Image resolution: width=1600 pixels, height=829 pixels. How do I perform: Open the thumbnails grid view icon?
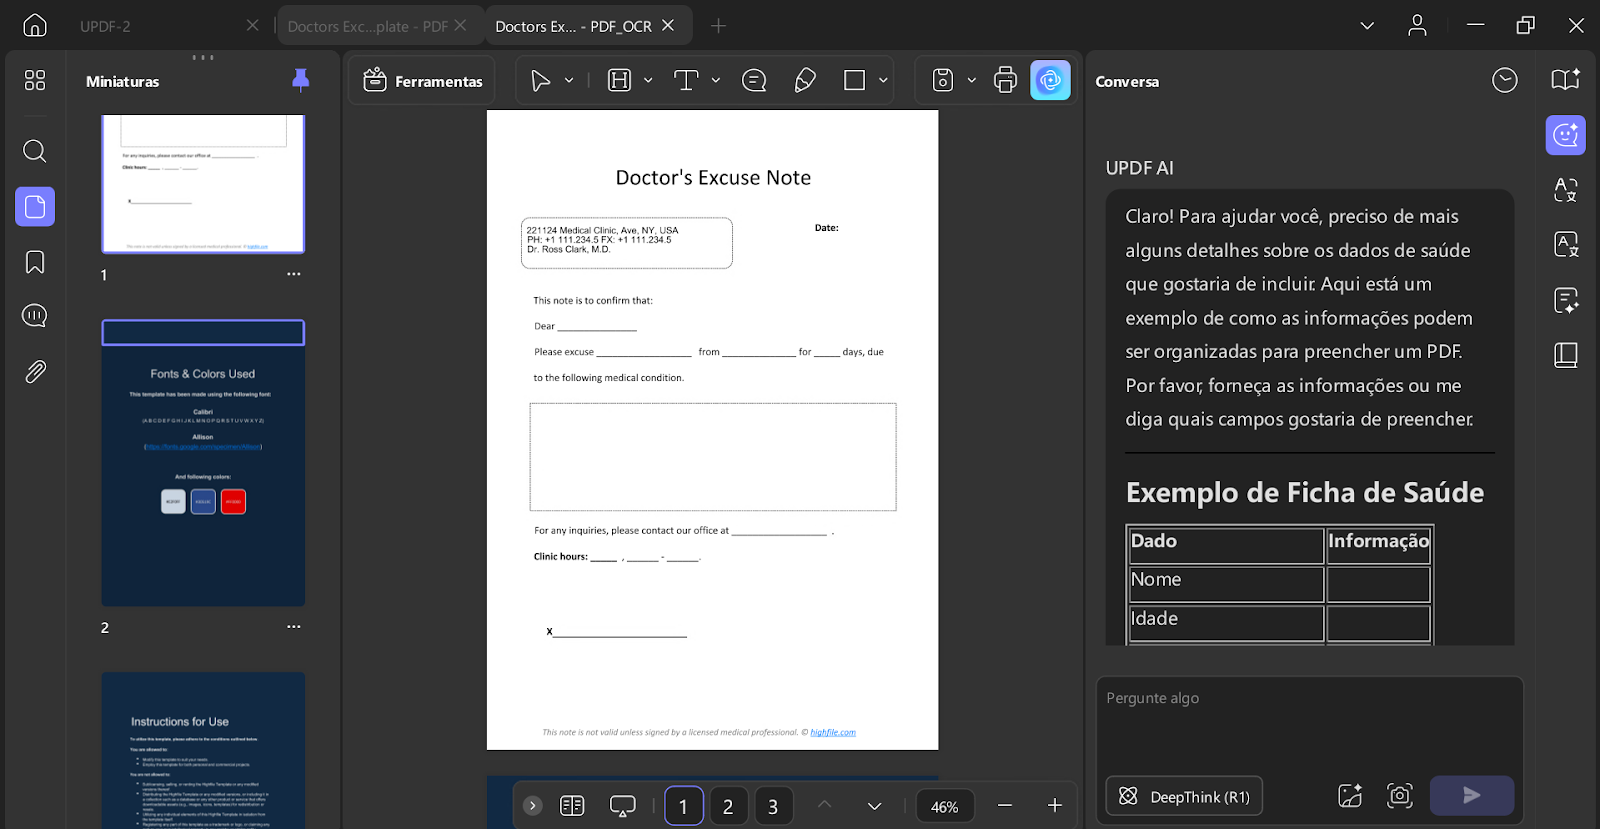tap(35, 80)
